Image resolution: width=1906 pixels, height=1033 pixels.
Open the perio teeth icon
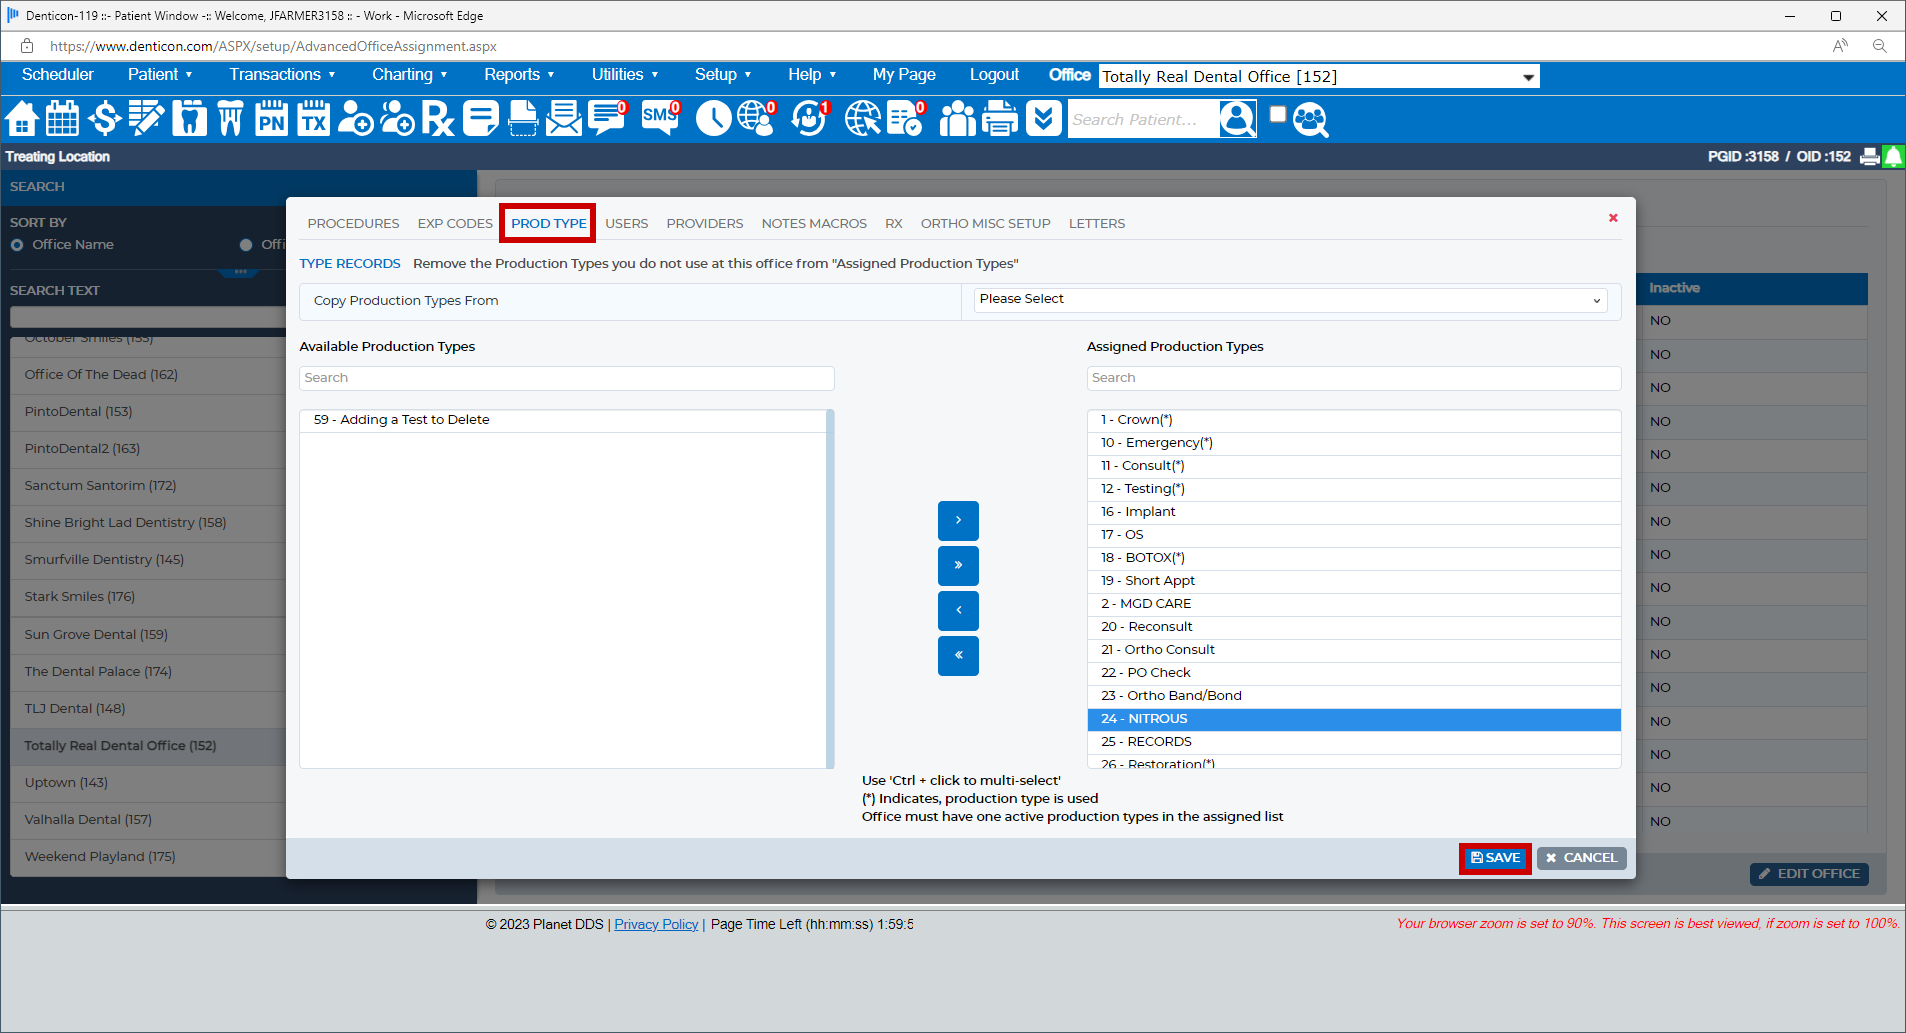click(x=230, y=119)
